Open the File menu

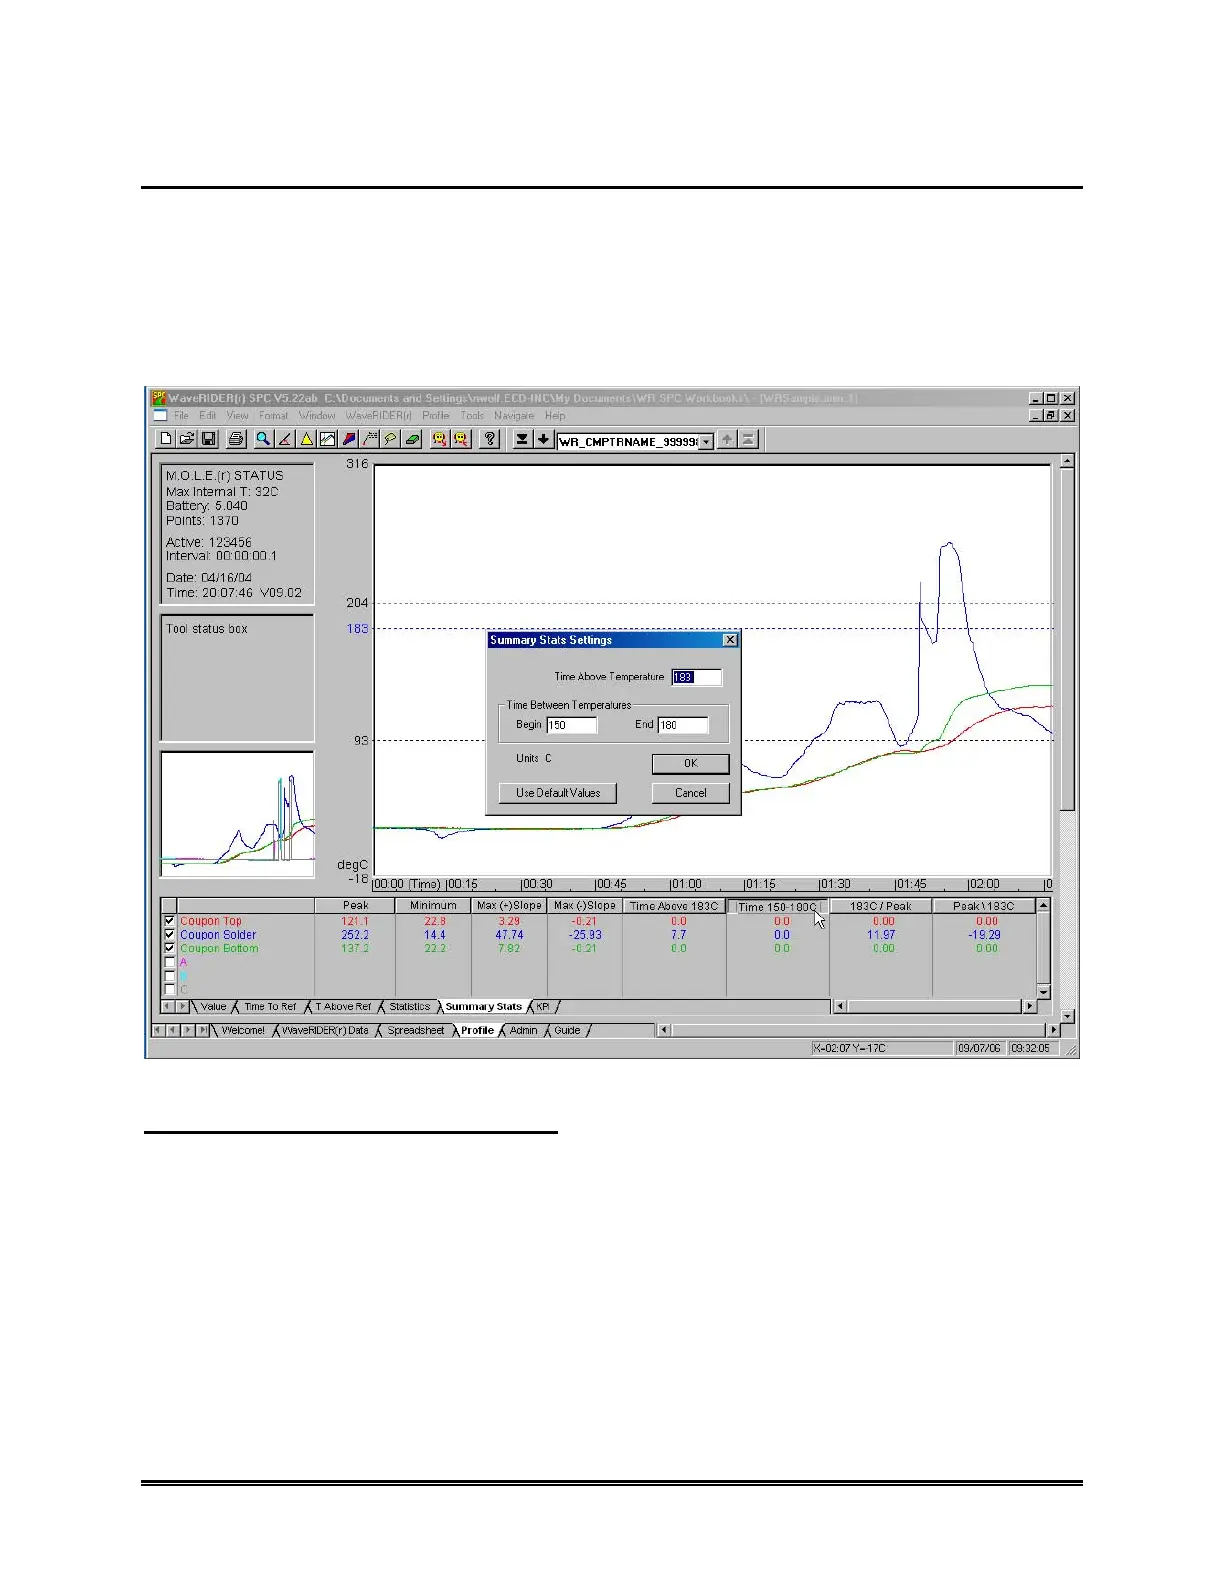(x=181, y=416)
